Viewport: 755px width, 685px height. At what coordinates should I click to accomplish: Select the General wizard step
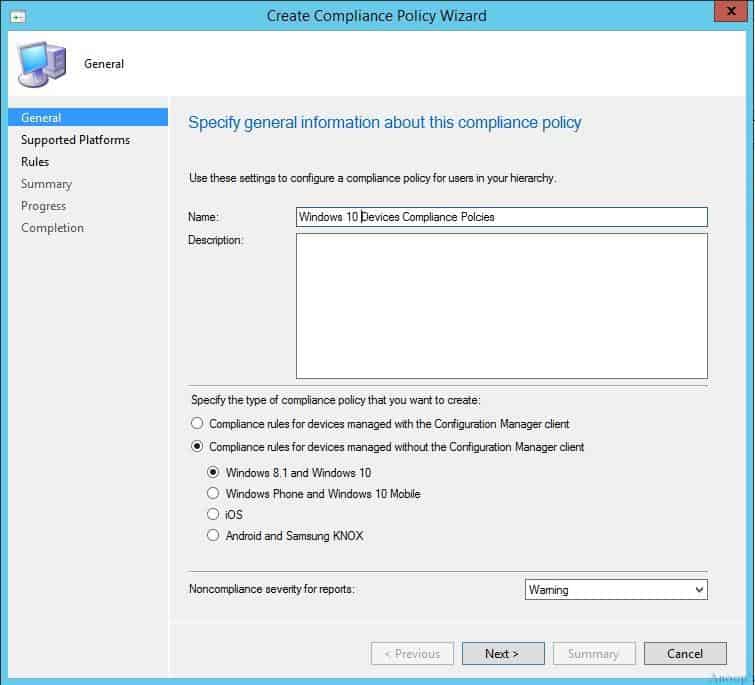pos(88,117)
